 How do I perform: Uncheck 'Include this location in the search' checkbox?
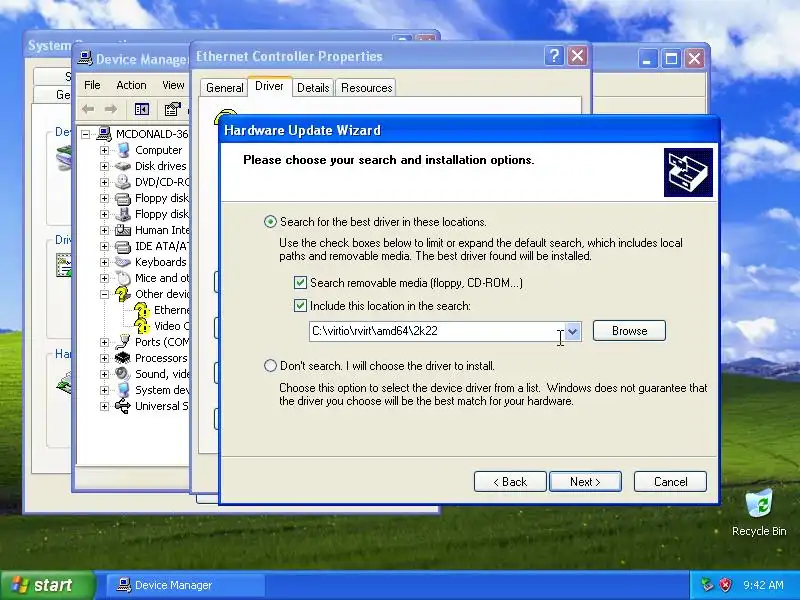tap(301, 306)
